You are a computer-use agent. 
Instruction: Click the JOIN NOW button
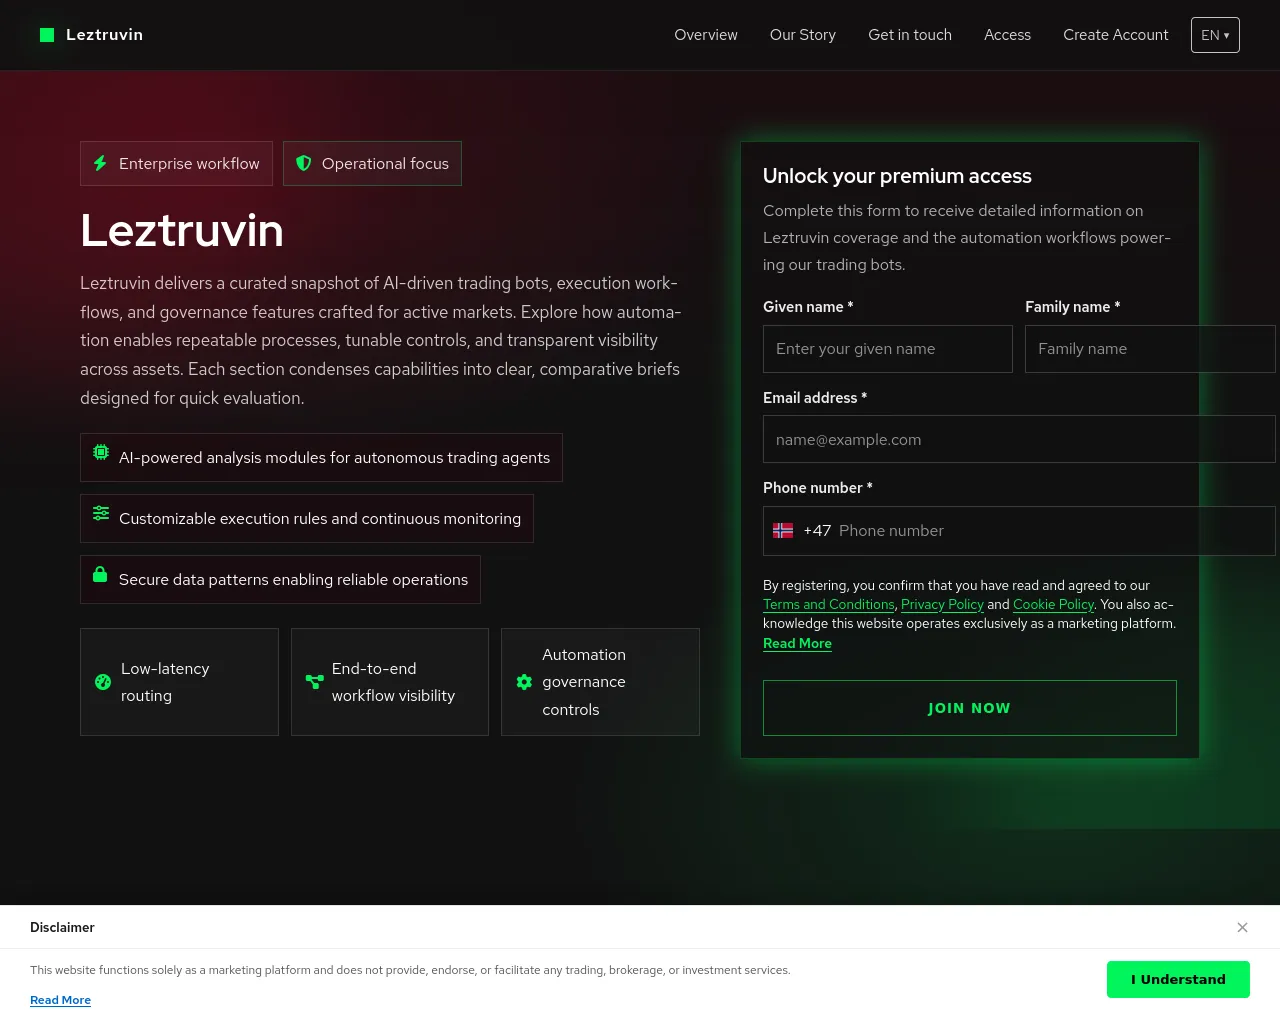(970, 708)
